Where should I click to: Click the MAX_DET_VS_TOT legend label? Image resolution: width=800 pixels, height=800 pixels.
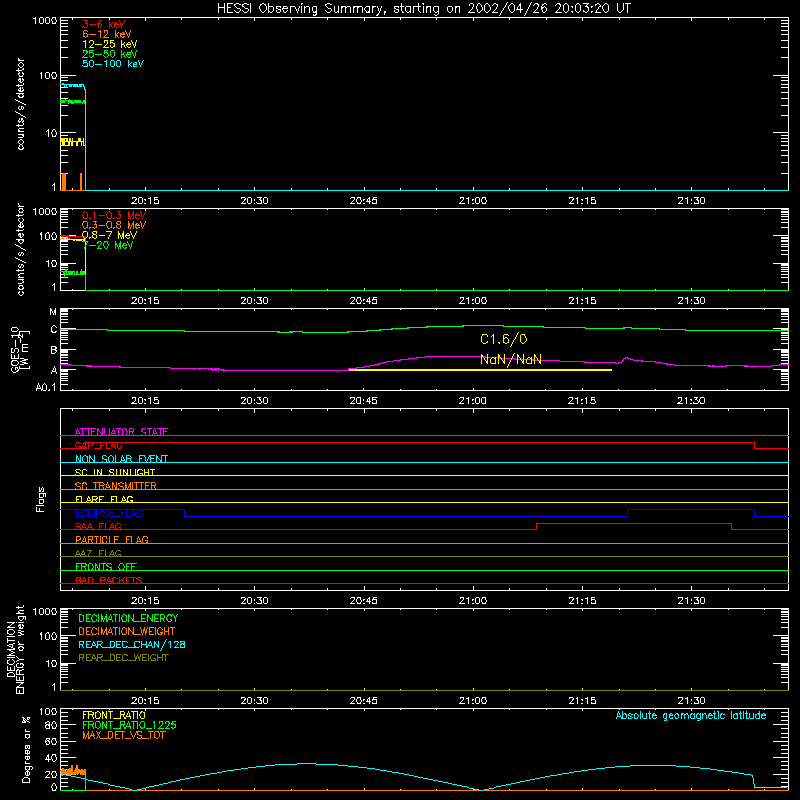click(x=123, y=735)
